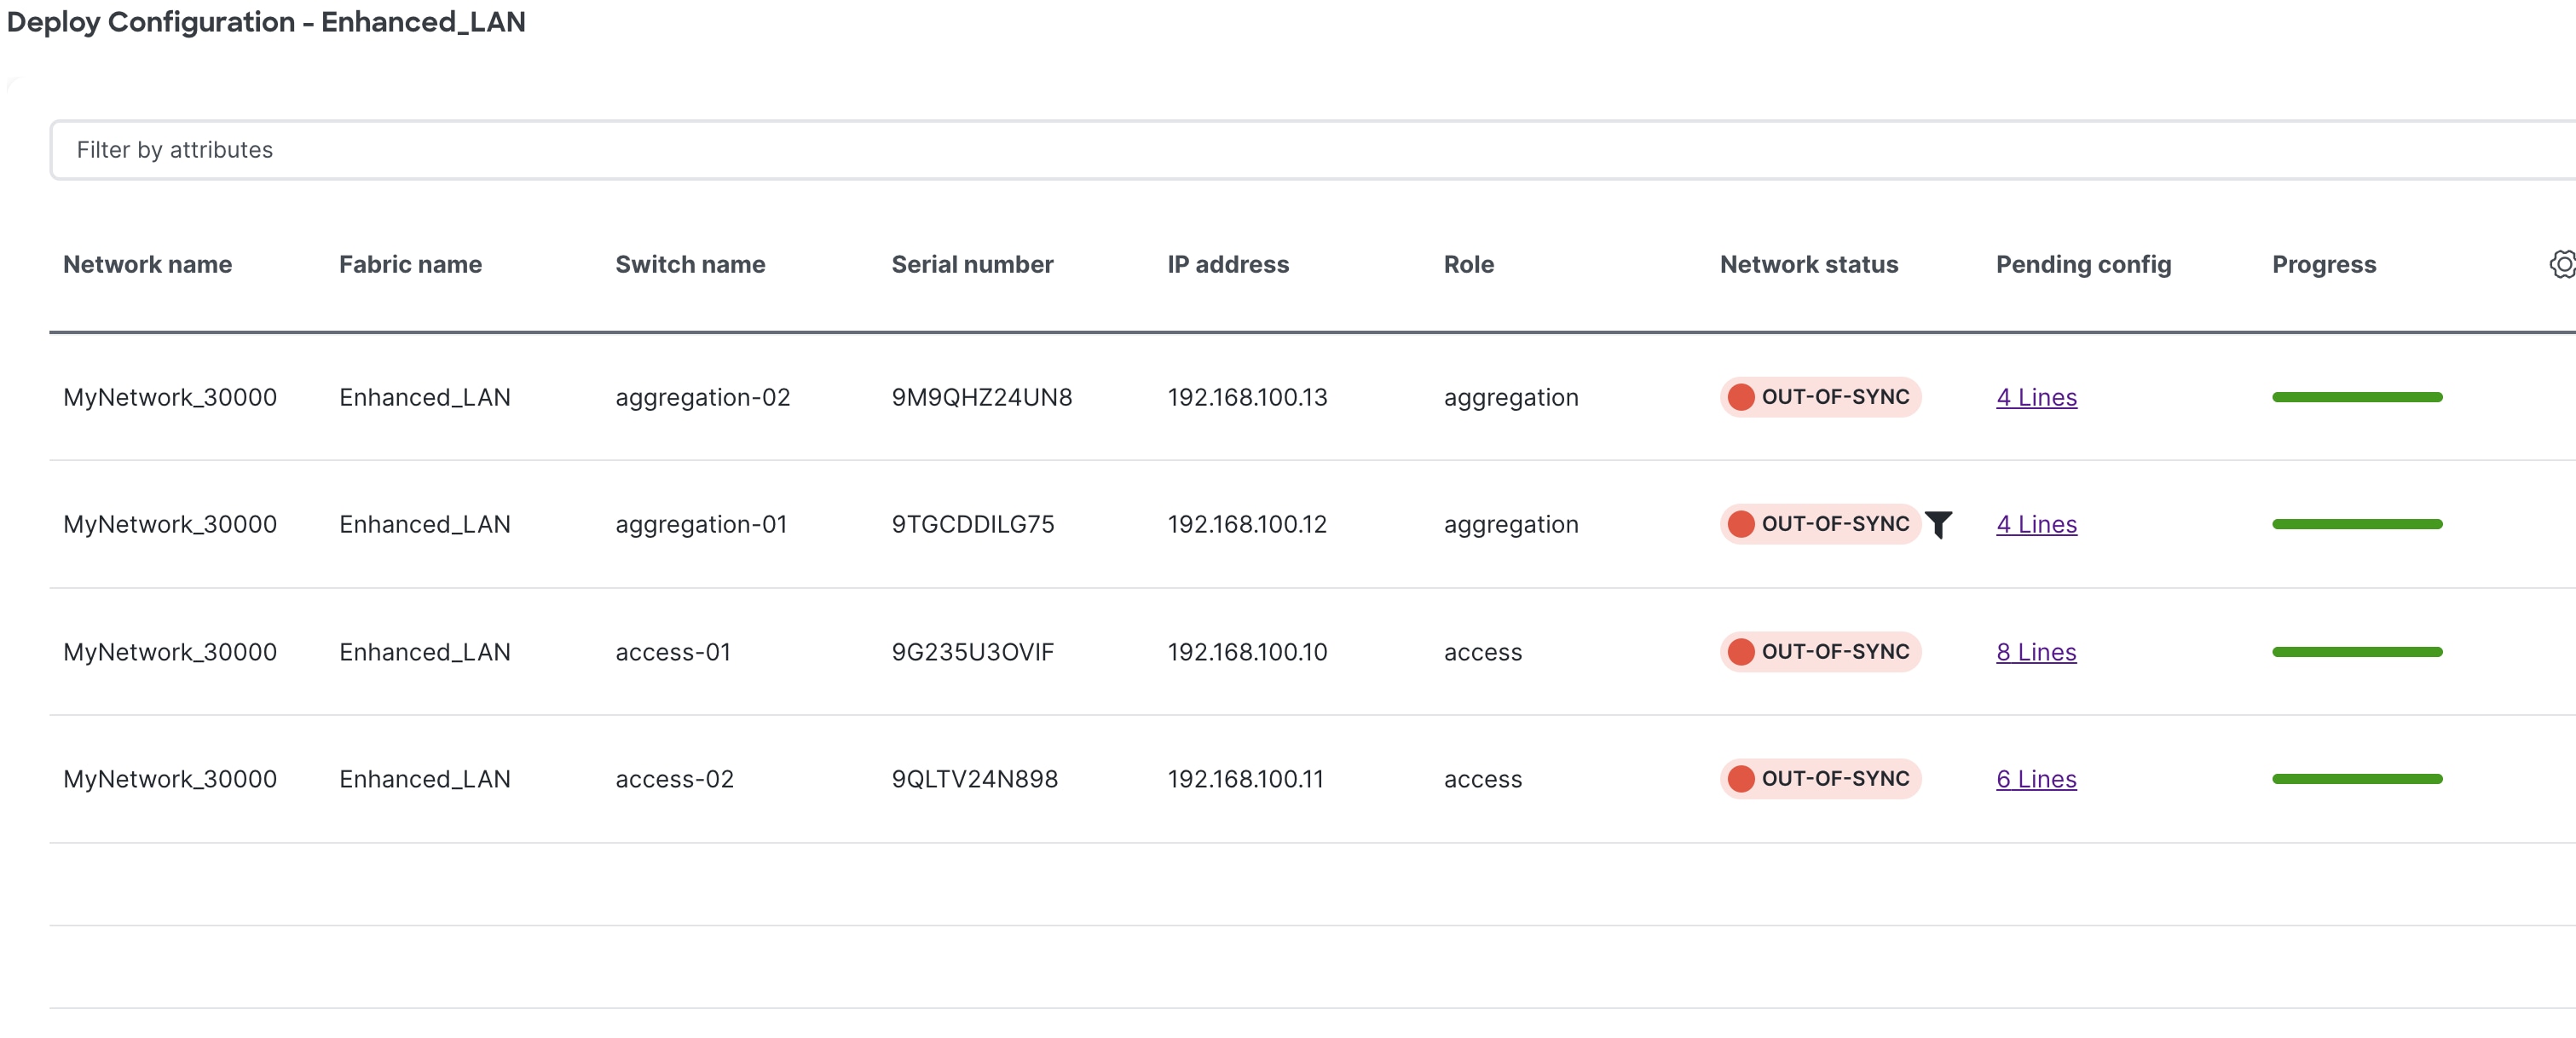Click red status dot for access-02
2576x1038 pixels.
[x=1741, y=779]
